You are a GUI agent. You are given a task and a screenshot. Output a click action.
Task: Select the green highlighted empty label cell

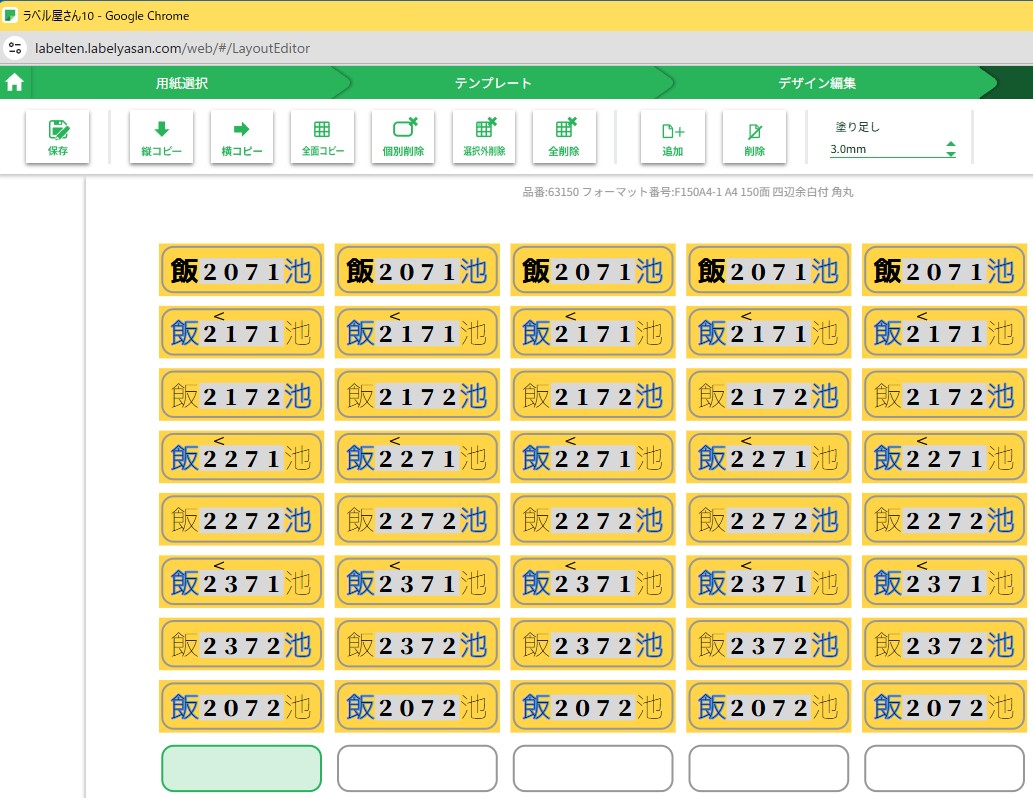tap(241, 768)
